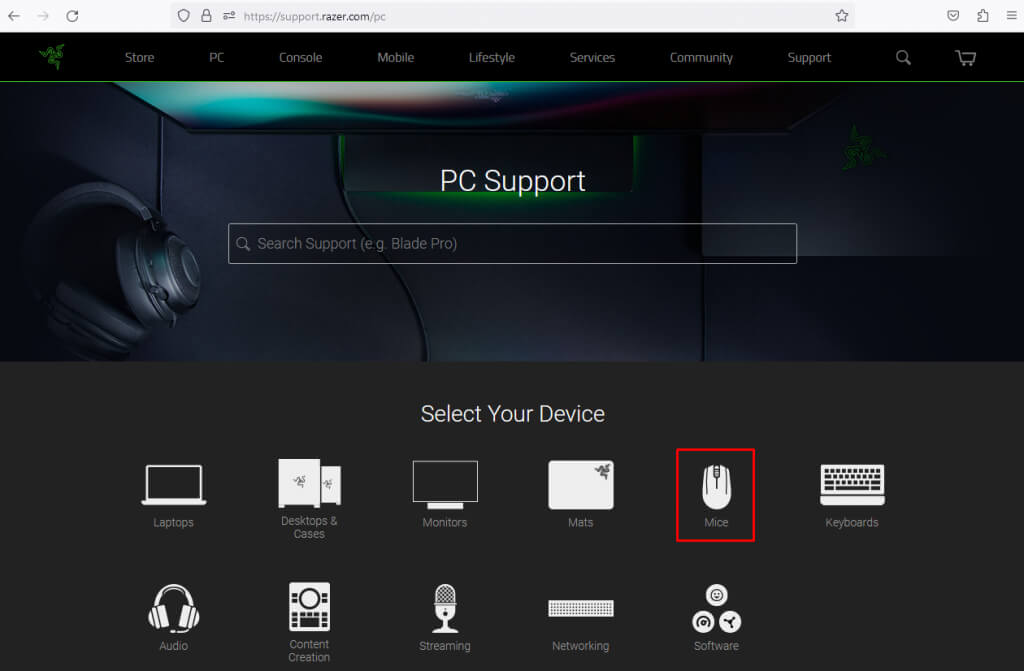This screenshot has width=1024, height=671.
Task: Click the browser forward arrow
Action: [x=43, y=16]
